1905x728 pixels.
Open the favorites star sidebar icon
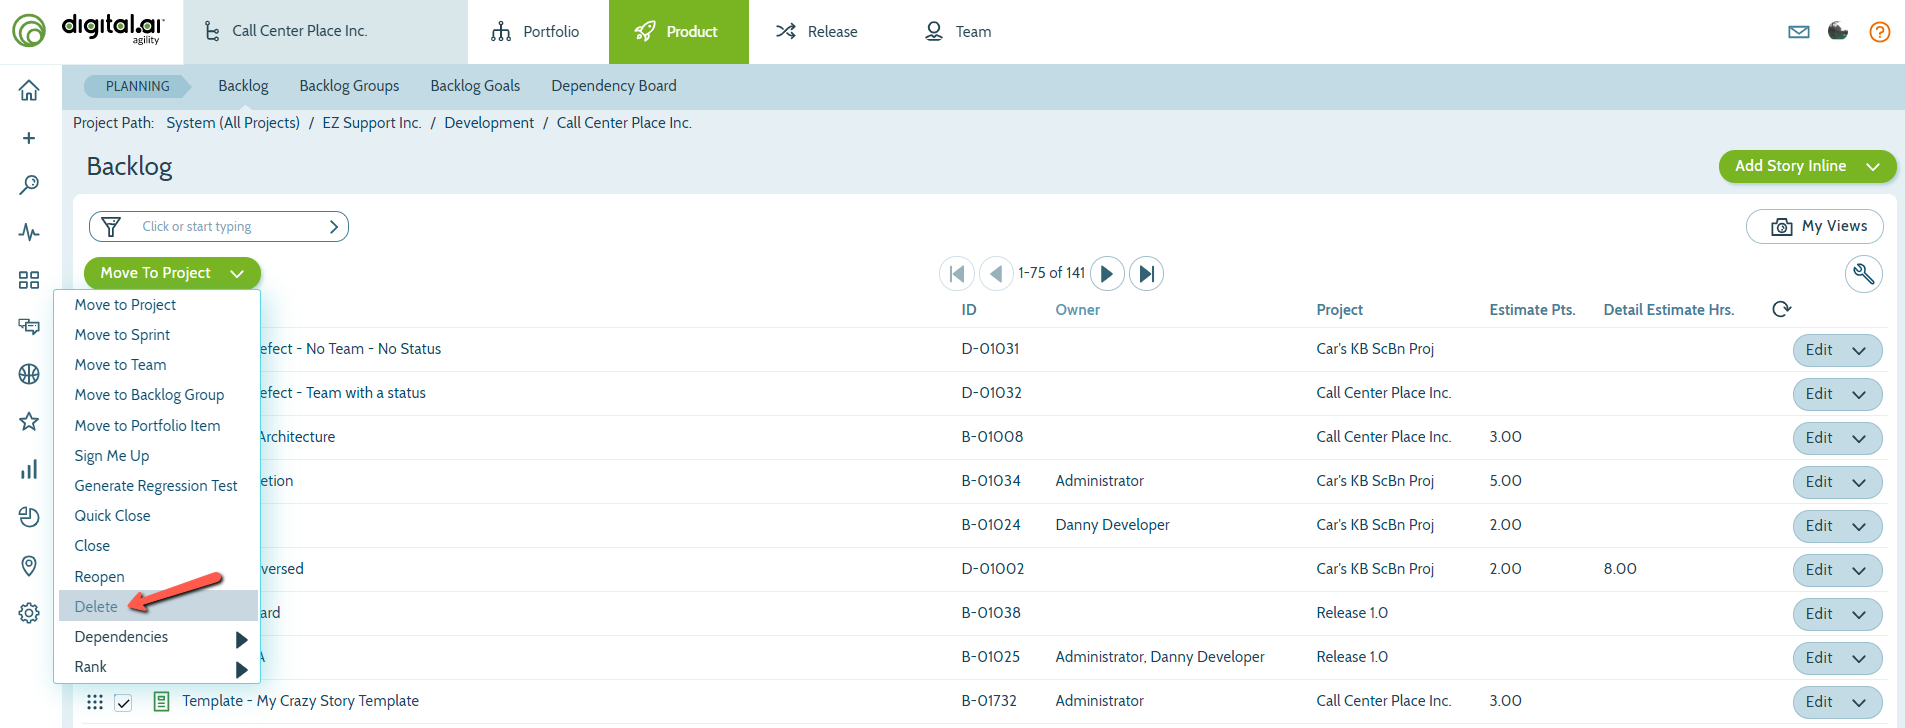pyautogui.click(x=29, y=421)
